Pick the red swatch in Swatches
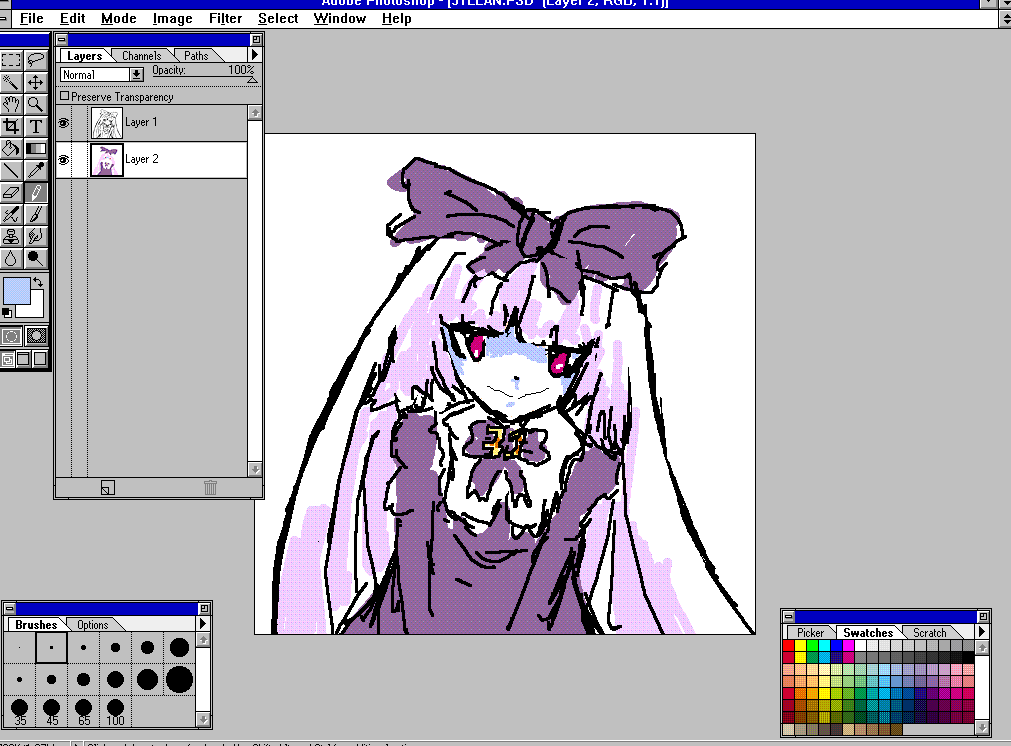This screenshot has width=1011, height=746. click(x=789, y=645)
